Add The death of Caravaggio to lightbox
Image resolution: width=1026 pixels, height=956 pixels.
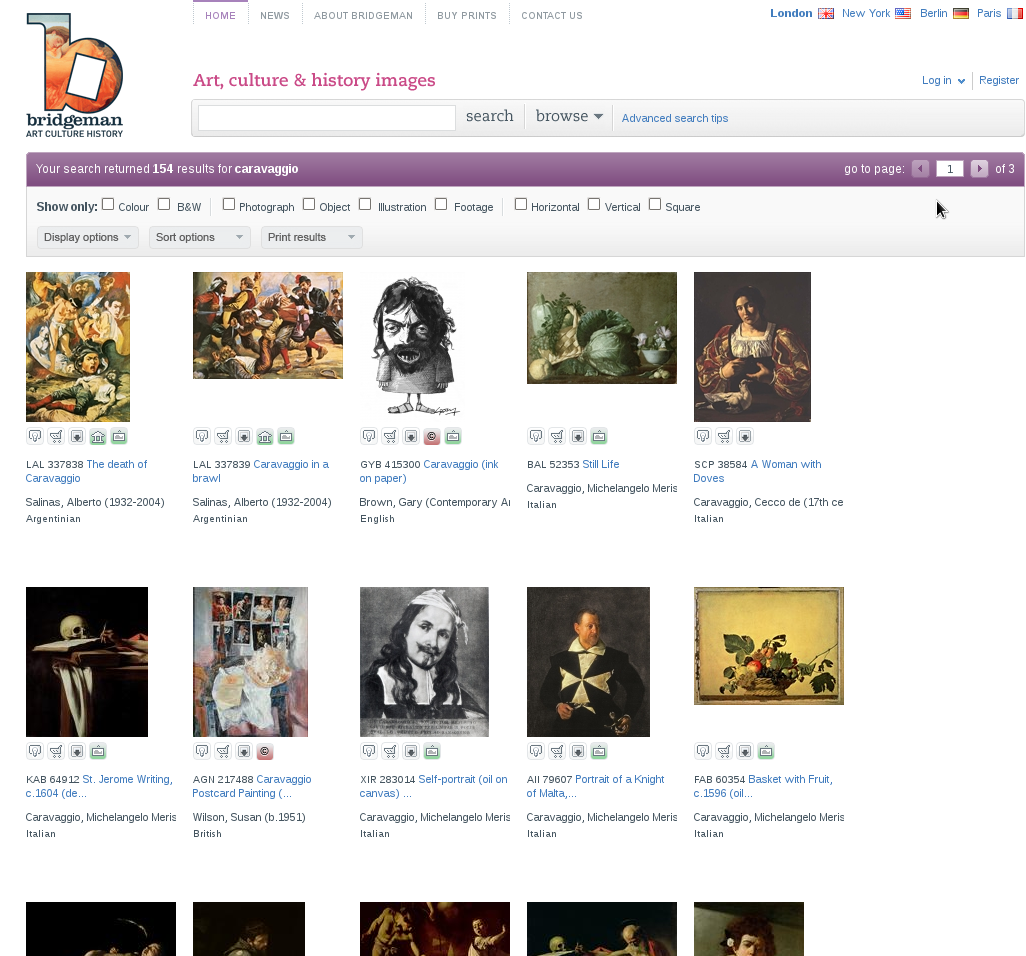(35, 436)
